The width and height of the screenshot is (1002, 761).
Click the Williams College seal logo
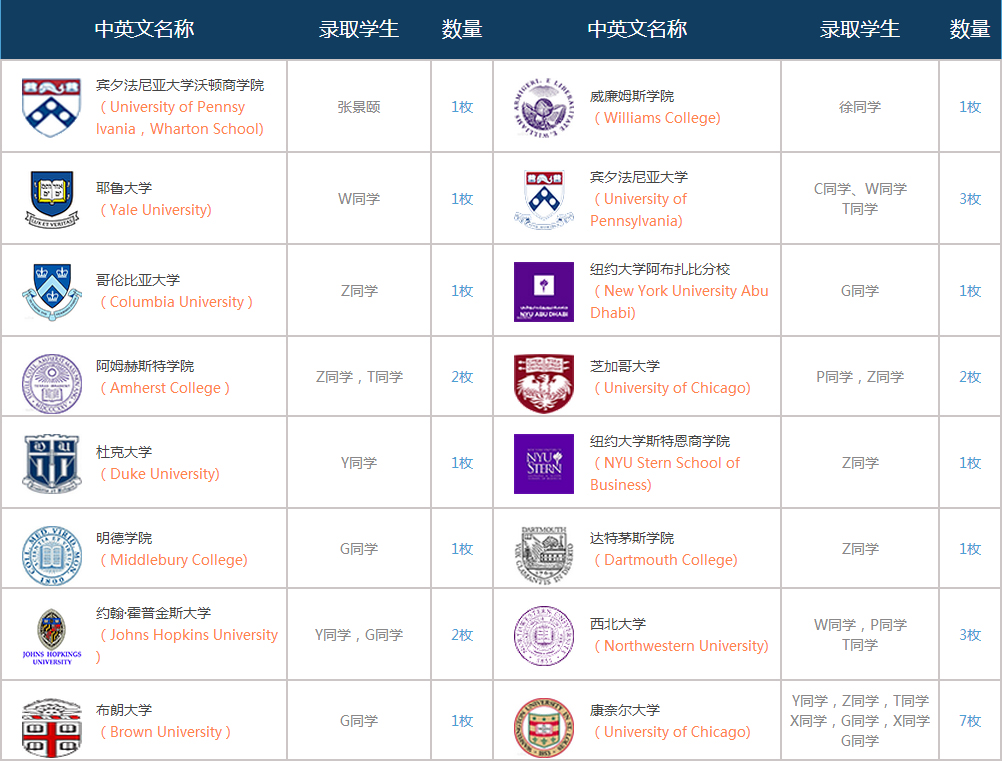(x=543, y=107)
